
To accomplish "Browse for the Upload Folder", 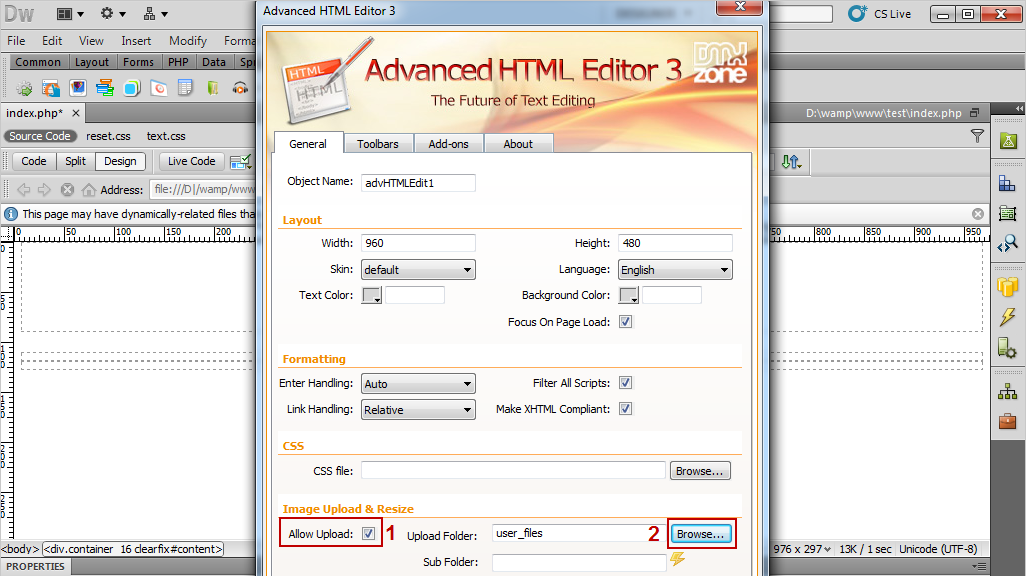I will point(701,534).
